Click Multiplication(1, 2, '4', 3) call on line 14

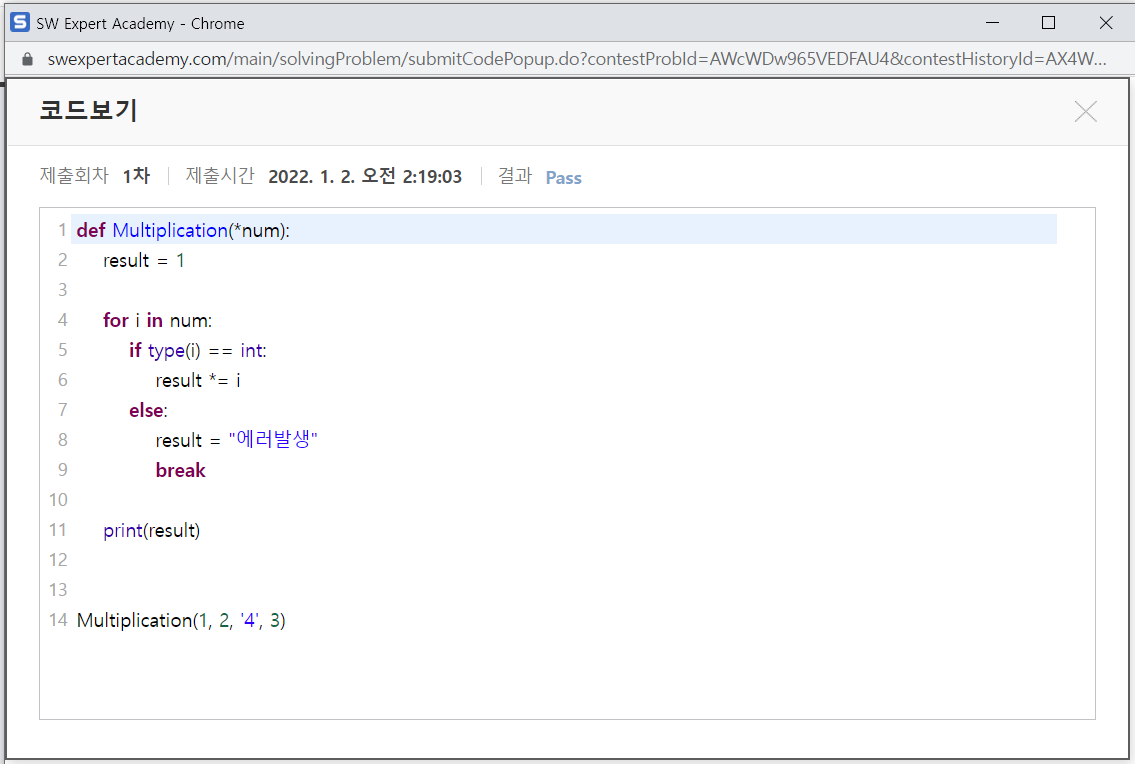pos(181,620)
